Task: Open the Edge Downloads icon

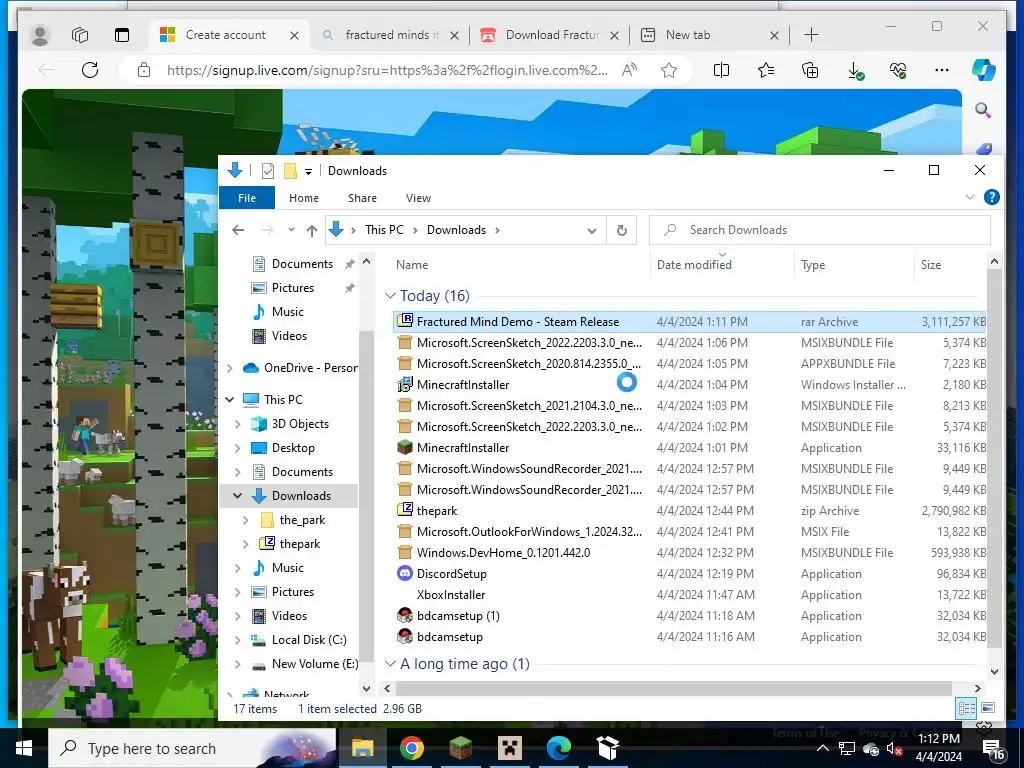Action: [854, 70]
